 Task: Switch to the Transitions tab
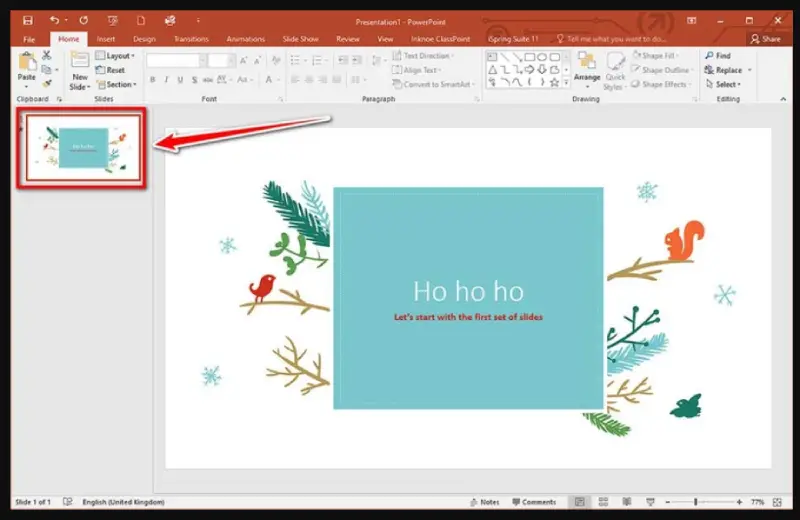pyautogui.click(x=191, y=39)
